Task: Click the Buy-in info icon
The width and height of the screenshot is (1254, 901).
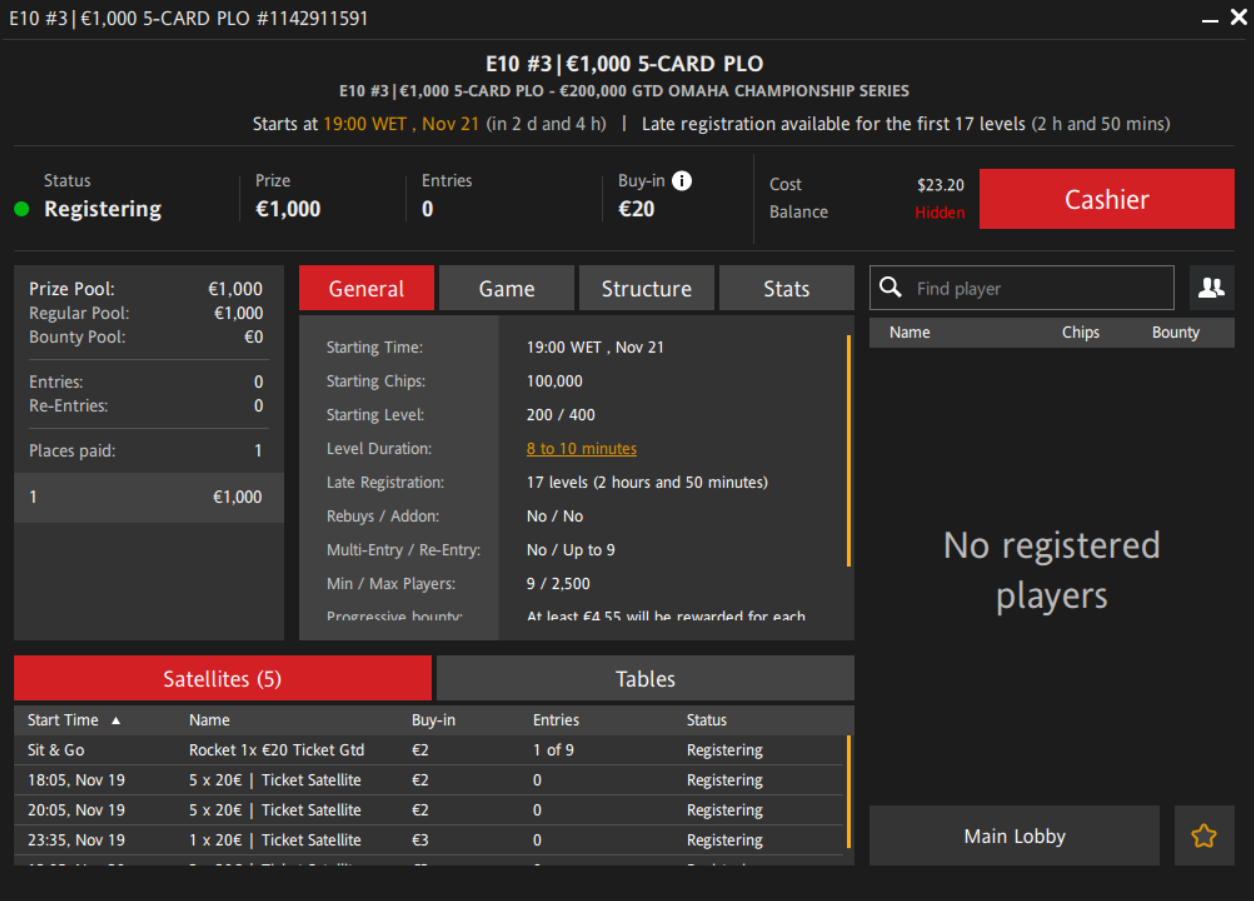Action: (x=682, y=181)
